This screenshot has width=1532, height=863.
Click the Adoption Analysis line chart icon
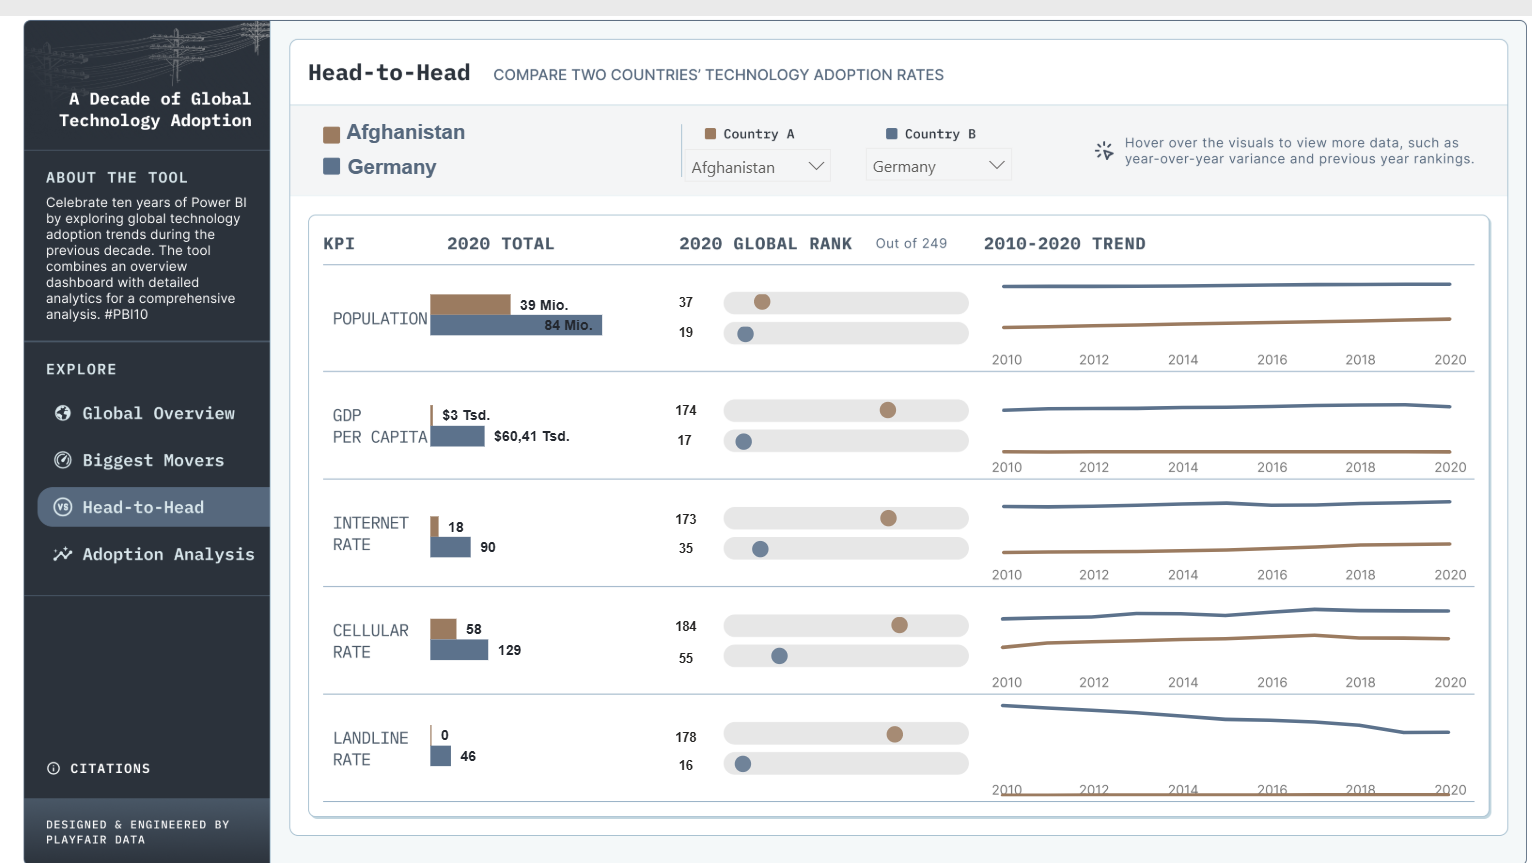[x=63, y=554]
